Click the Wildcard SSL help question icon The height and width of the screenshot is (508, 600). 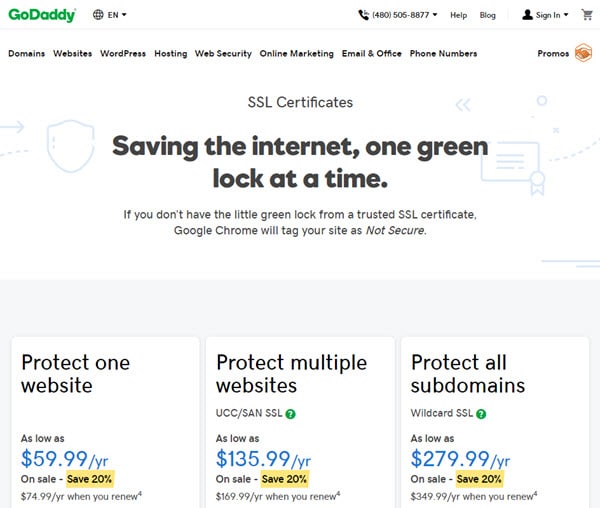coord(481,414)
